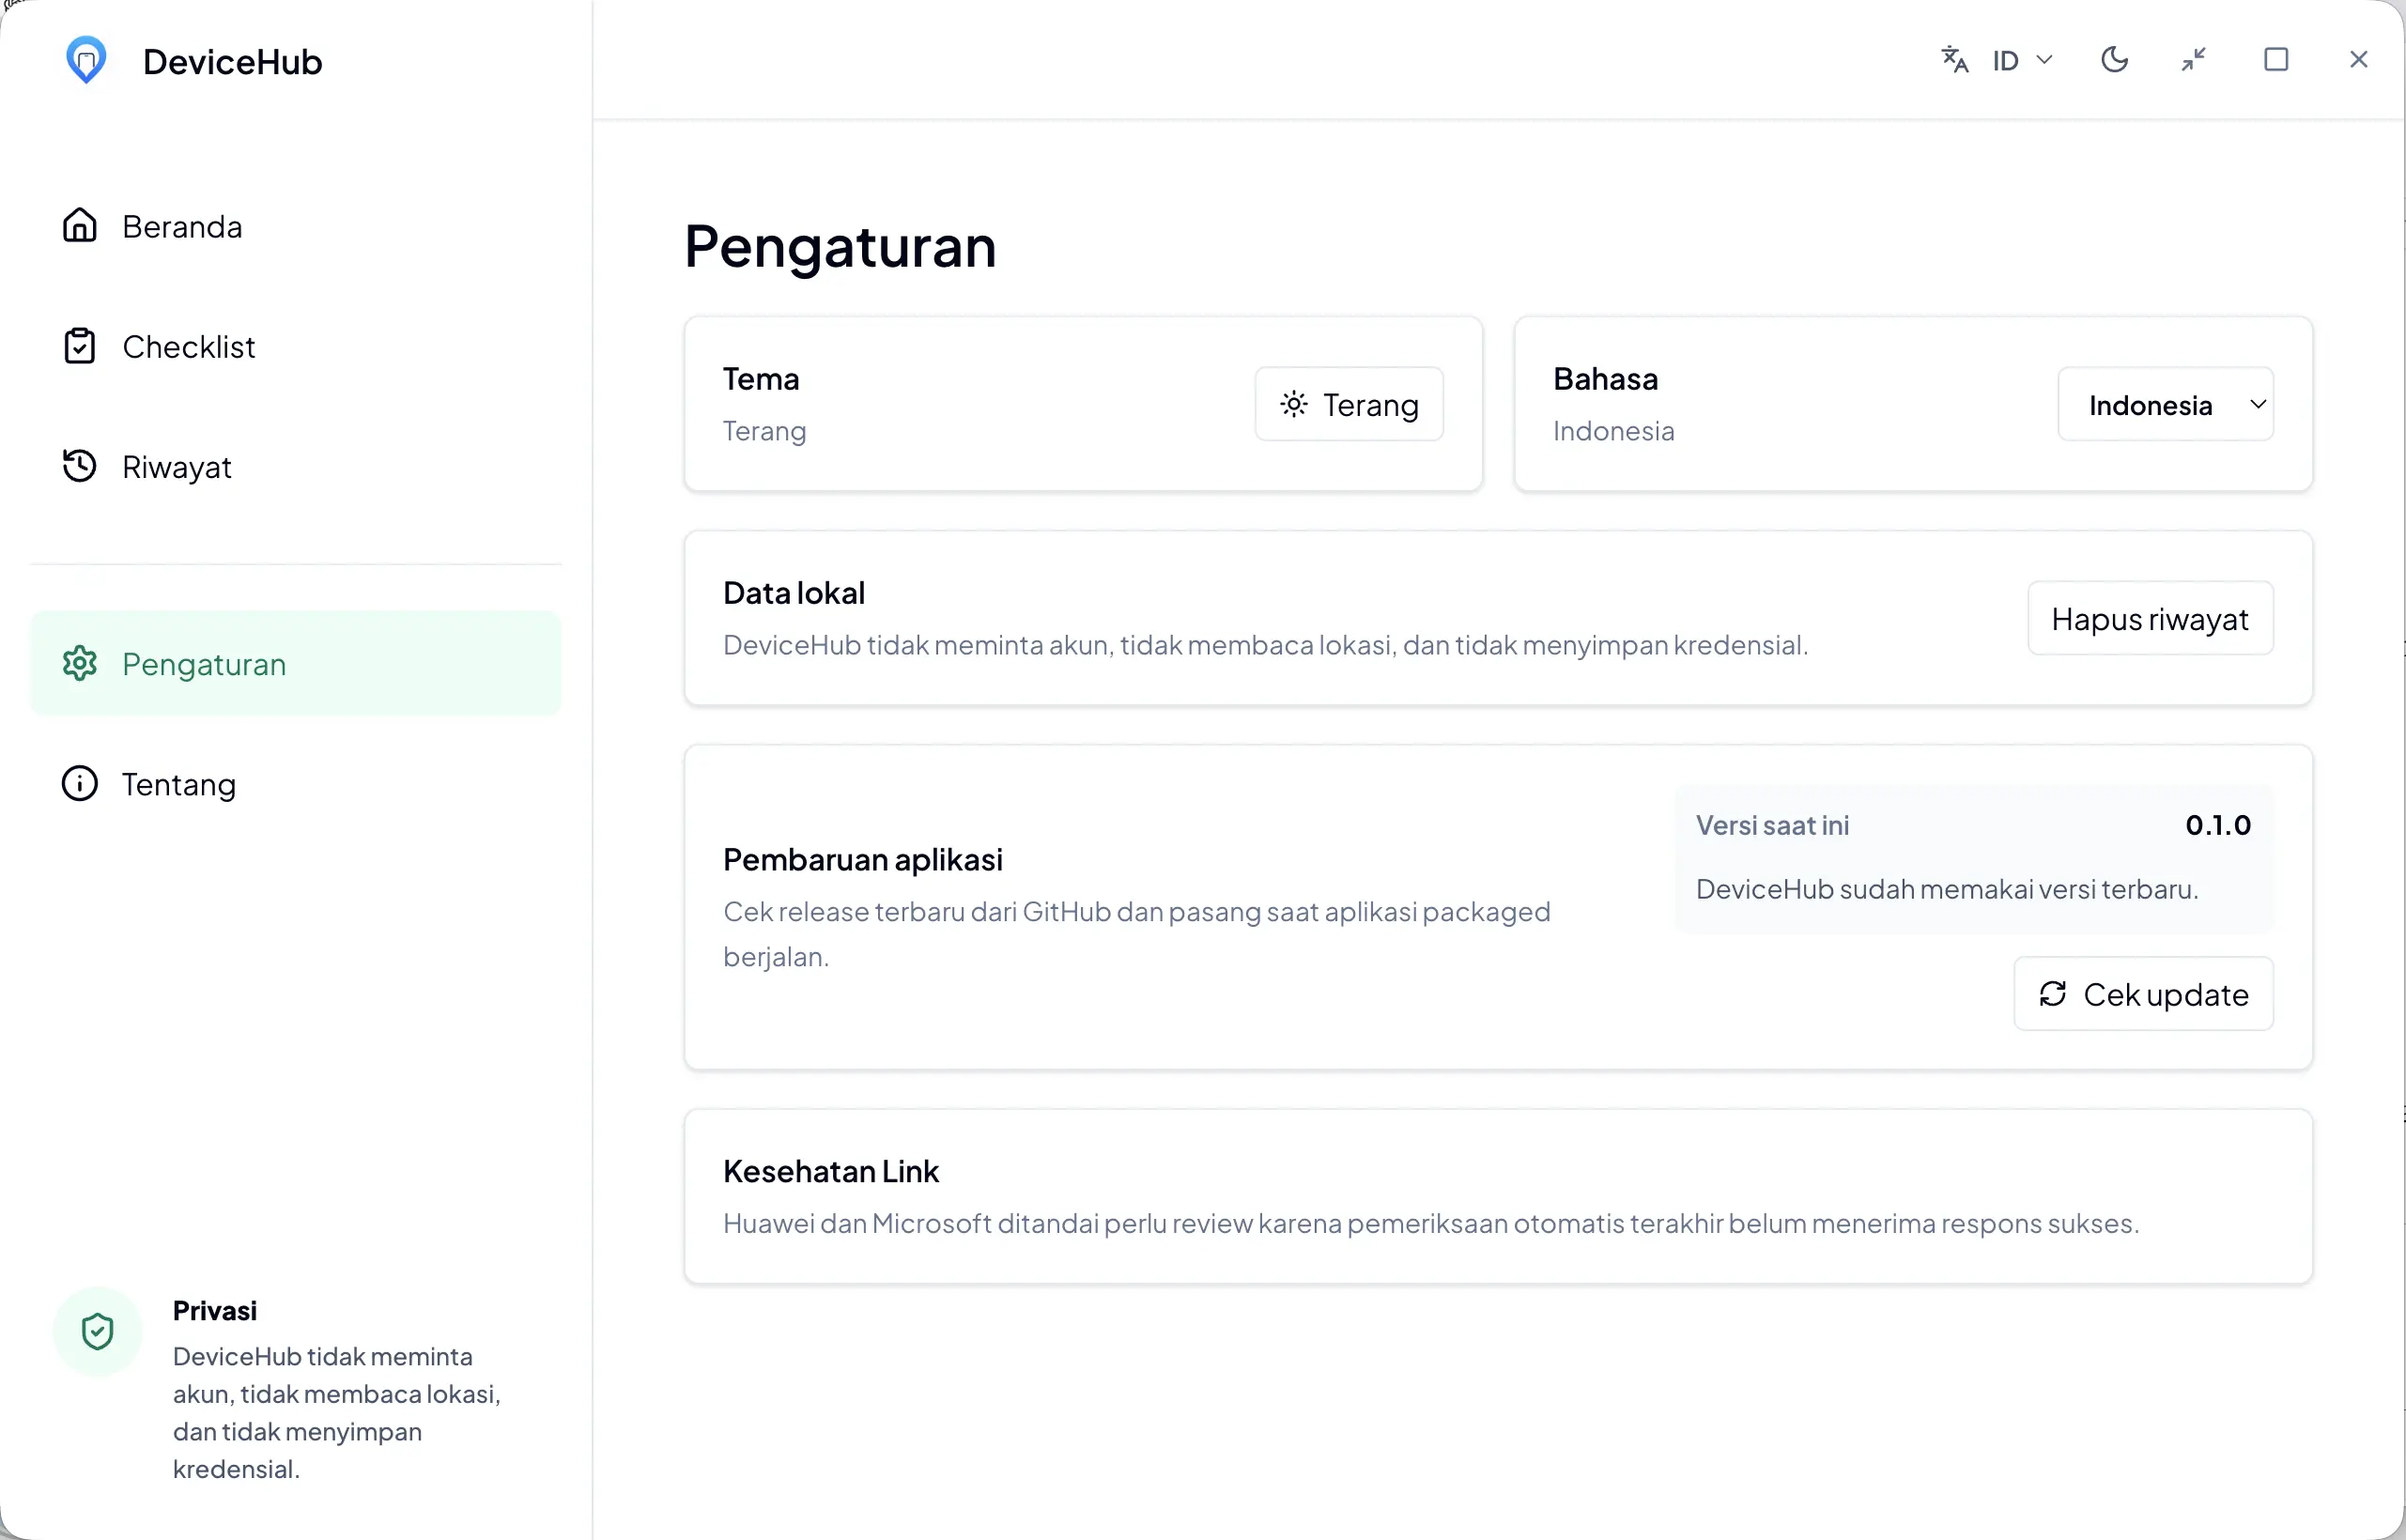Click the Cek update button
This screenshot has width=2406, height=1540.
(2143, 994)
